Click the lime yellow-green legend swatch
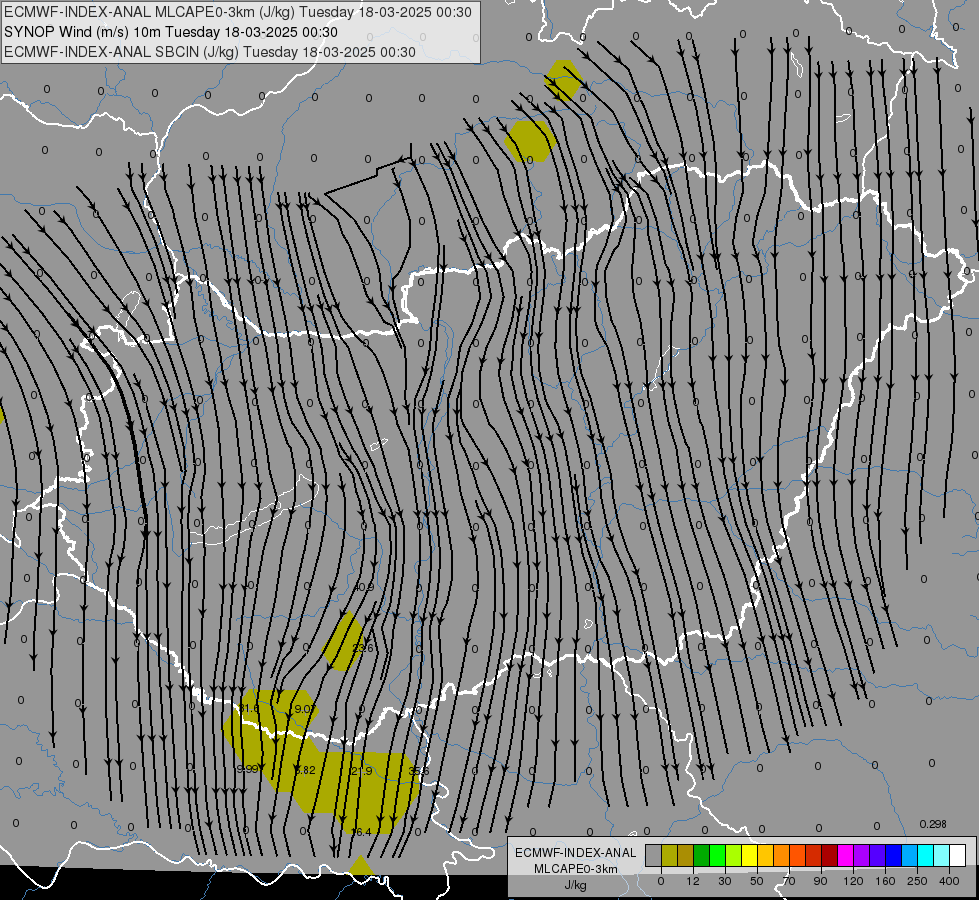The image size is (979, 900). pyautogui.click(x=734, y=855)
